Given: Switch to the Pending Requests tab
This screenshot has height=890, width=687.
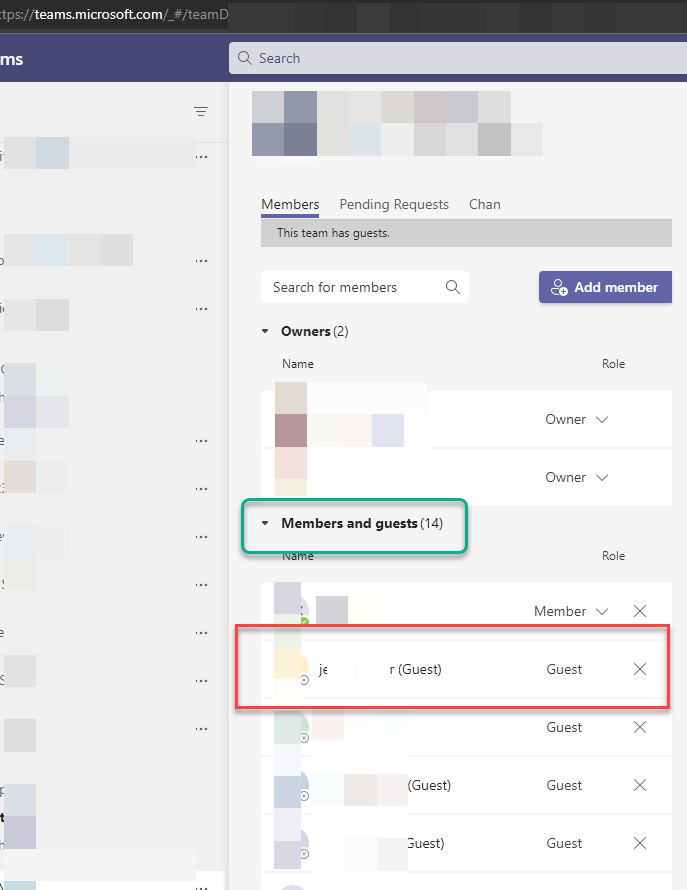Looking at the screenshot, I should click(394, 204).
